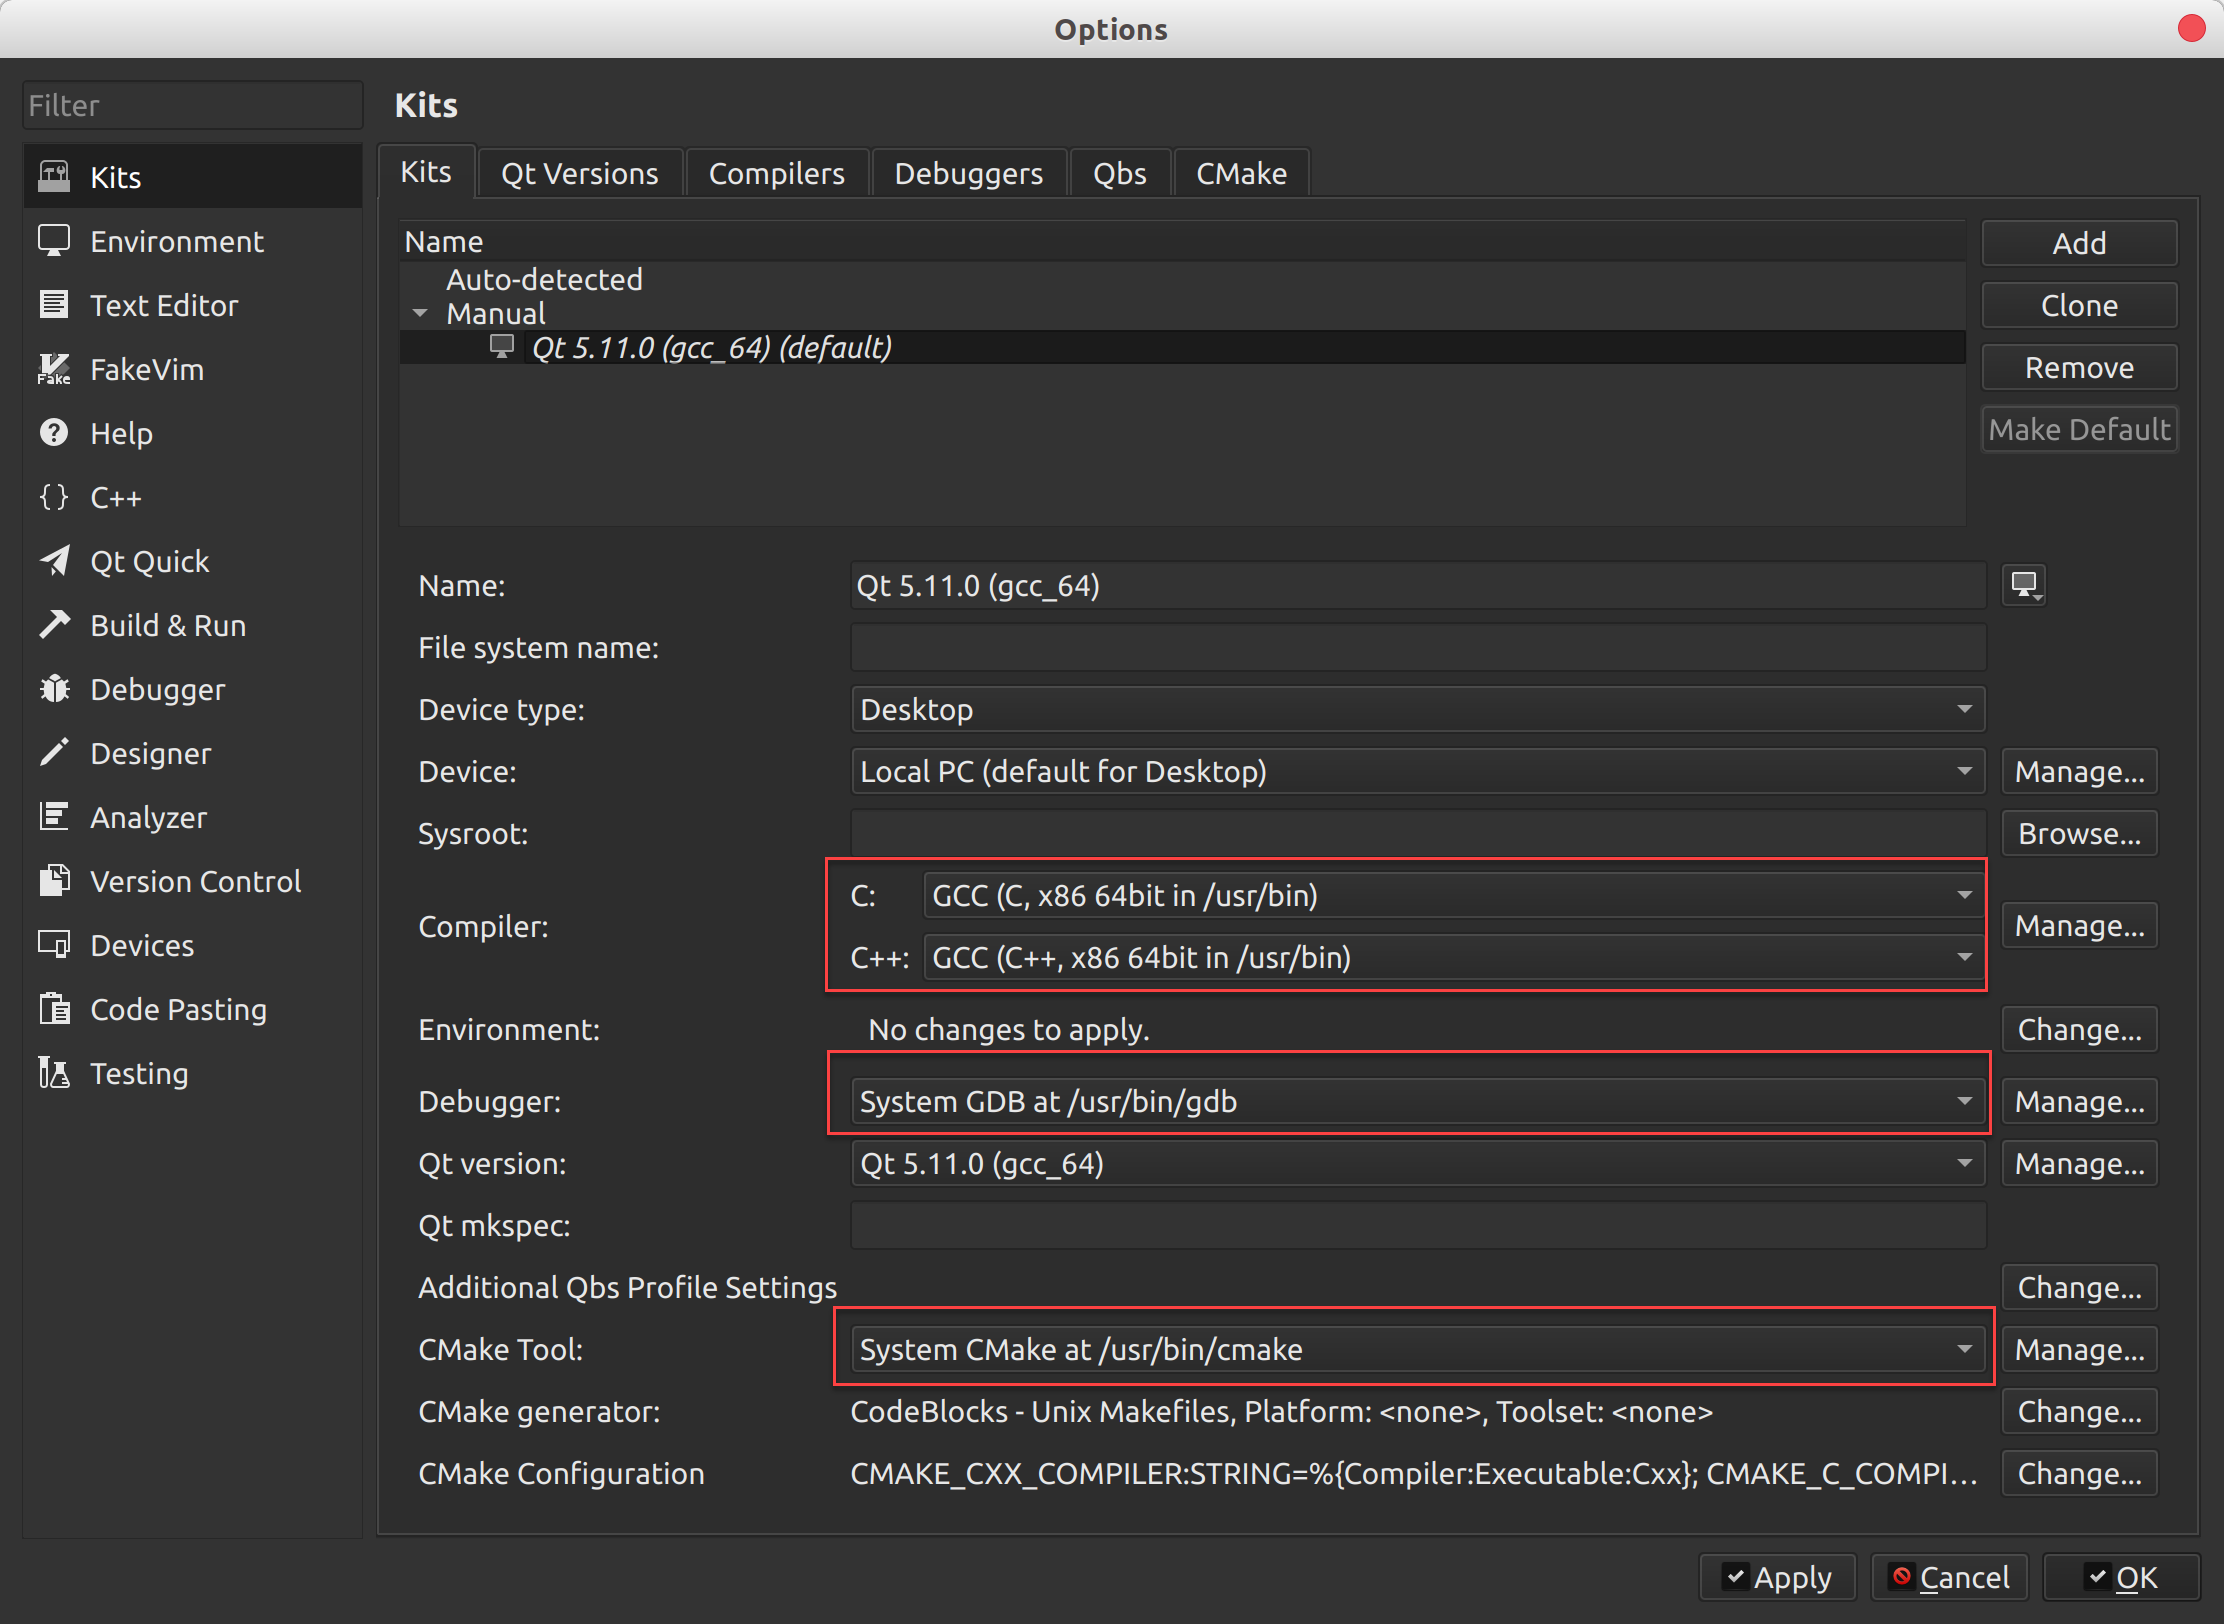Click the Cancel button red icon
The image size is (2224, 1624).
pos(1902,1577)
